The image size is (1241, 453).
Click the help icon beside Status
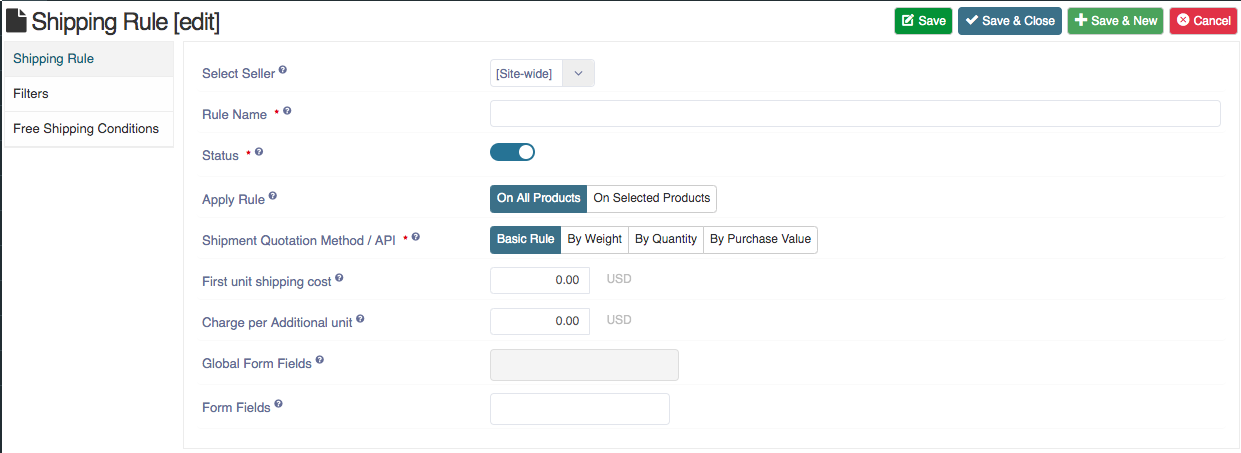pyautogui.click(x=259, y=152)
